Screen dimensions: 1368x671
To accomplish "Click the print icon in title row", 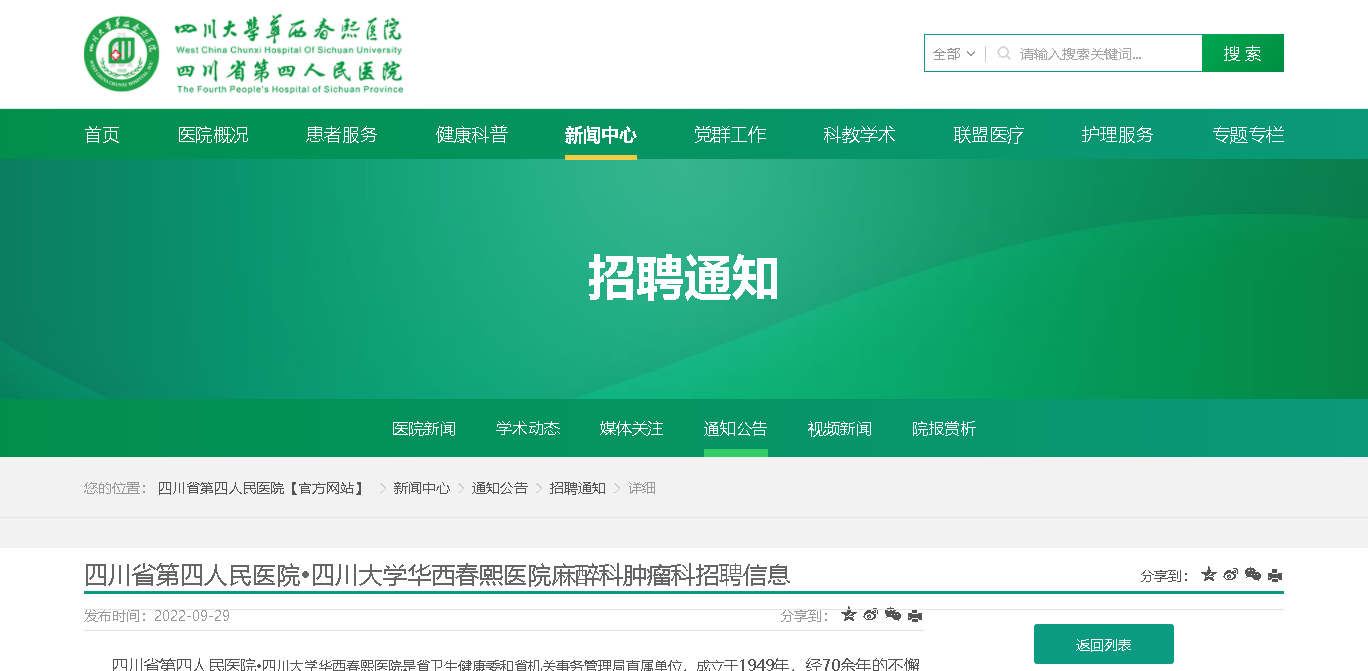I will tap(1275, 575).
